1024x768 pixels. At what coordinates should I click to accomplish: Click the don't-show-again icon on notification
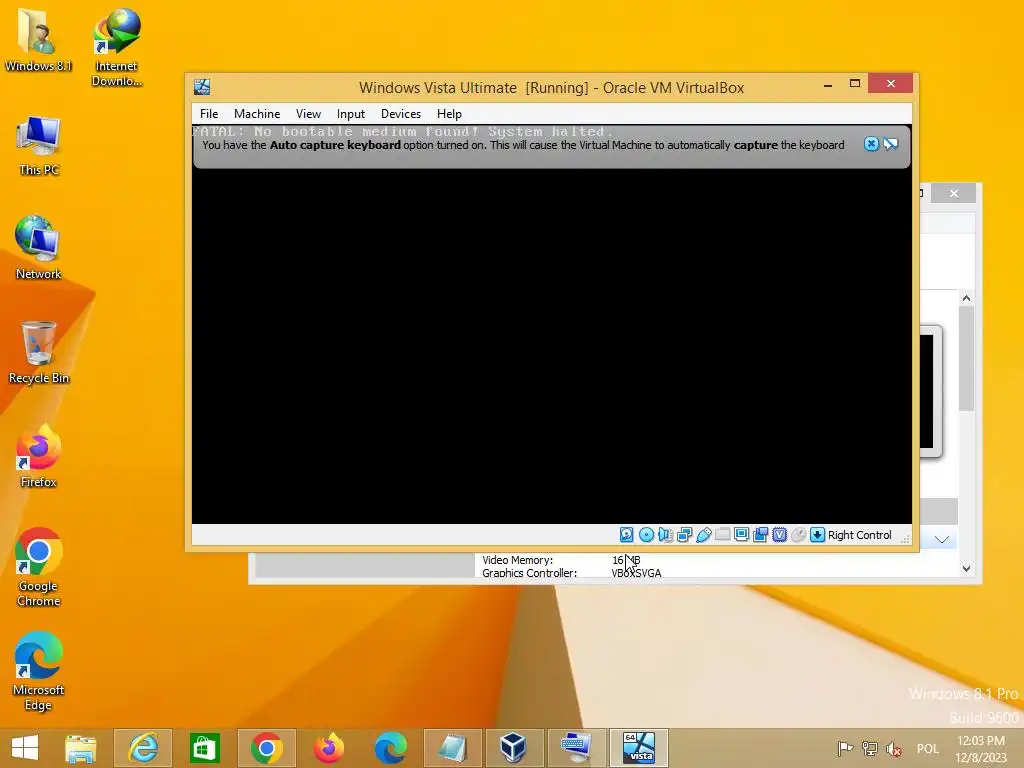click(891, 144)
